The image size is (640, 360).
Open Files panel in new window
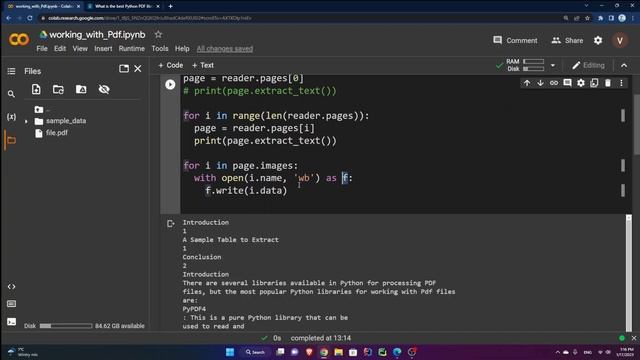(x=124, y=69)
